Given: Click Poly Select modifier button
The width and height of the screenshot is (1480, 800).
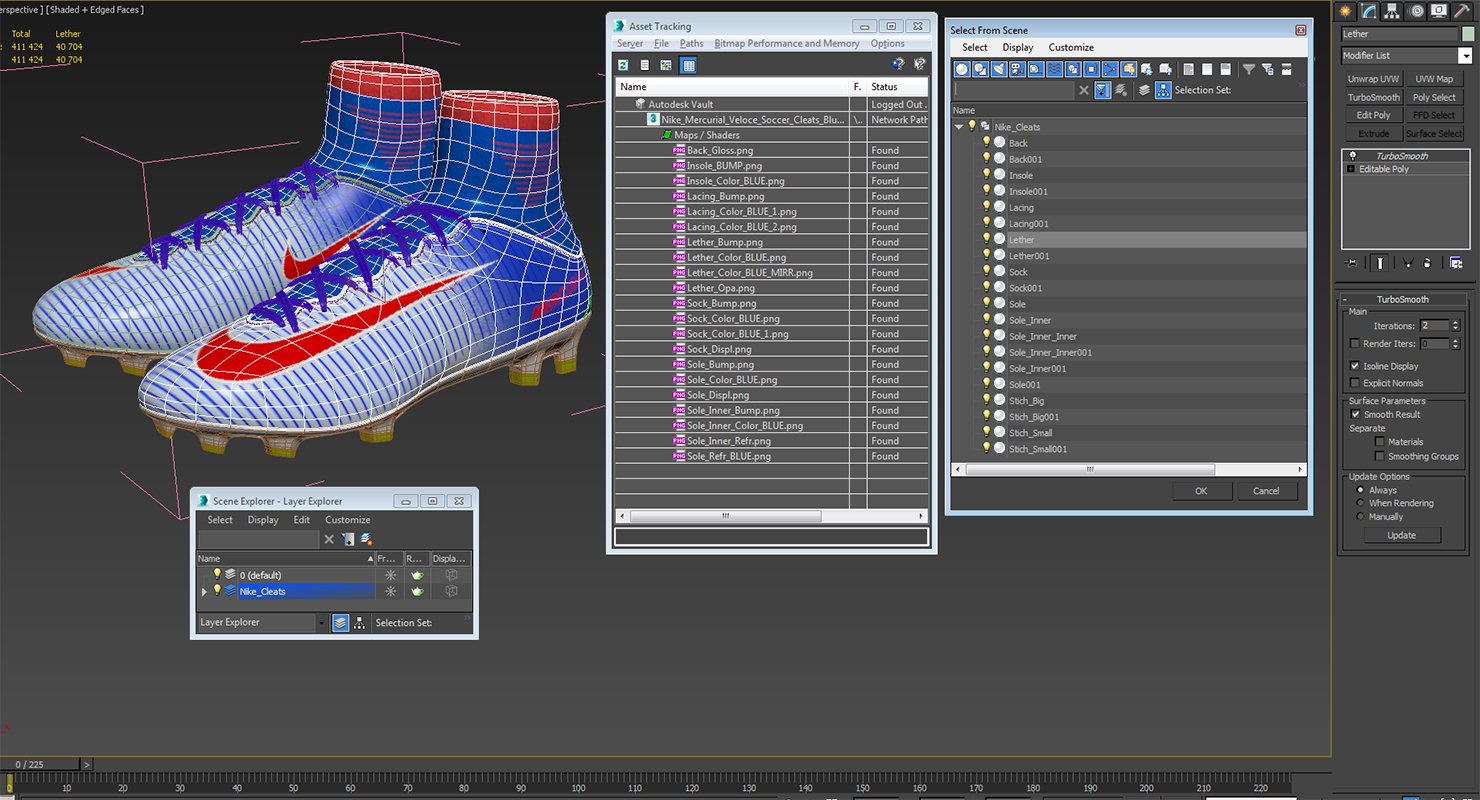Looking at the screenshot, I should (x=1434, y=97).
